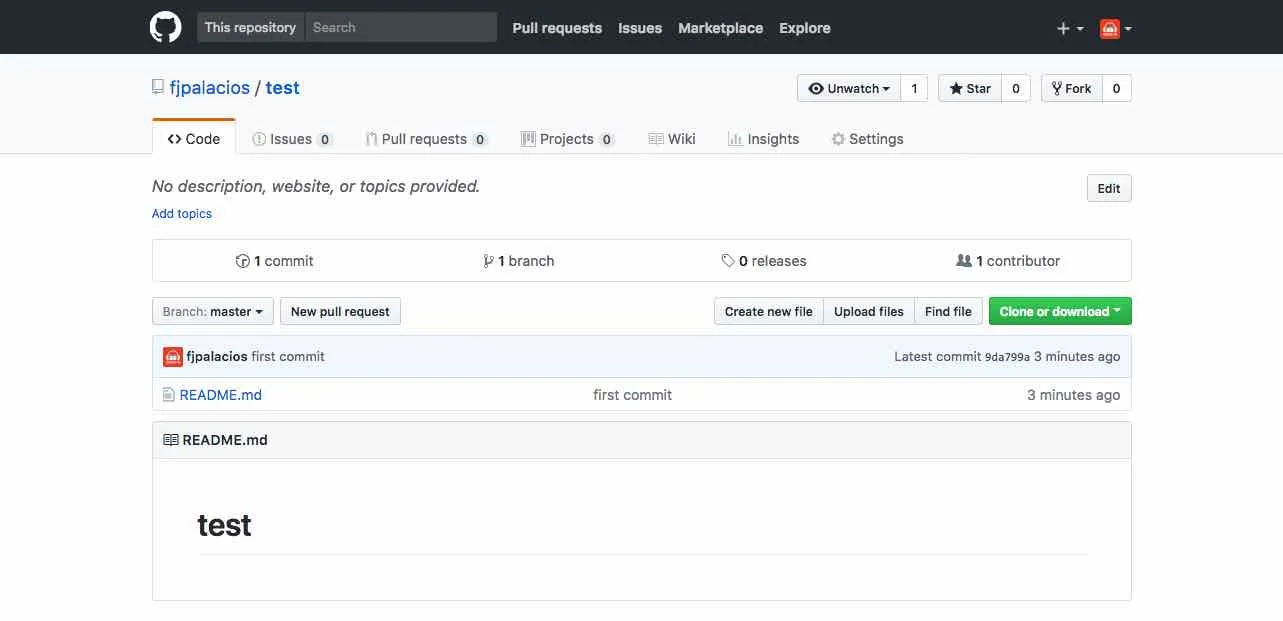Image resolution: width=1283 pixels, height=621 pixels.
Task: Open Issues in top navigation
Action: click(x=640, y=28)
